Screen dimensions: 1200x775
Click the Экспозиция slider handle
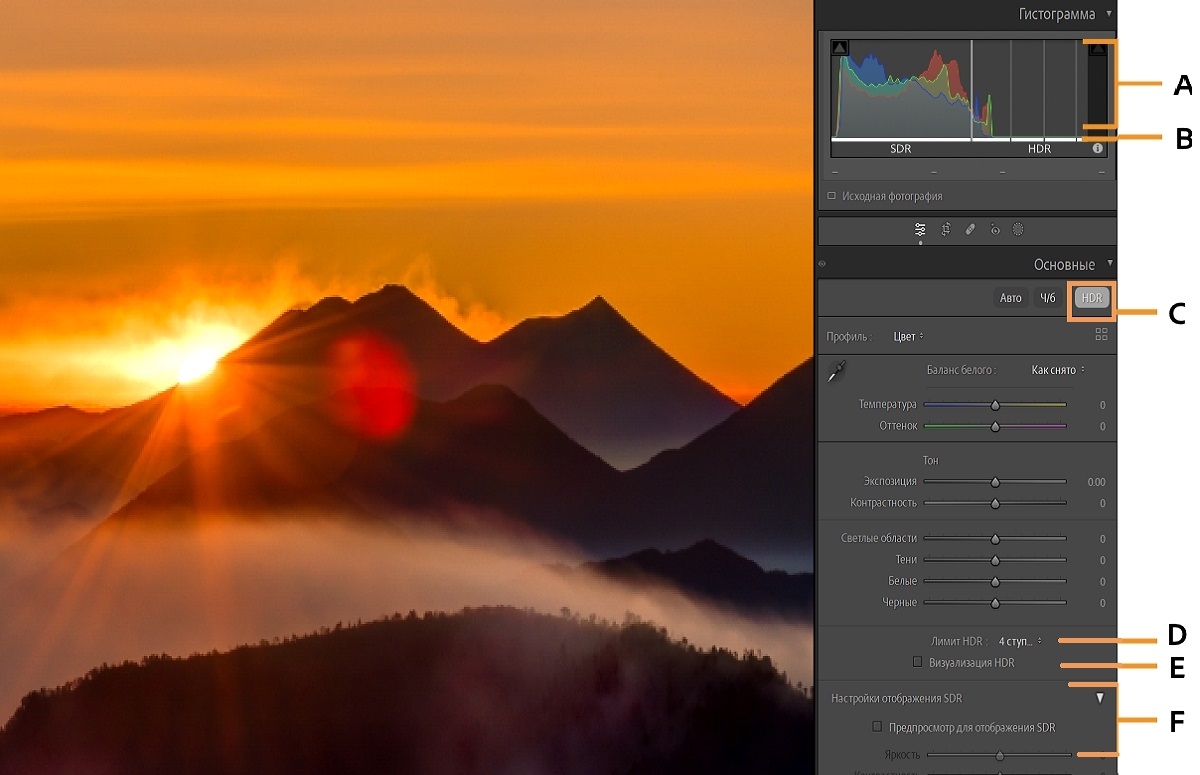(995, 482)
